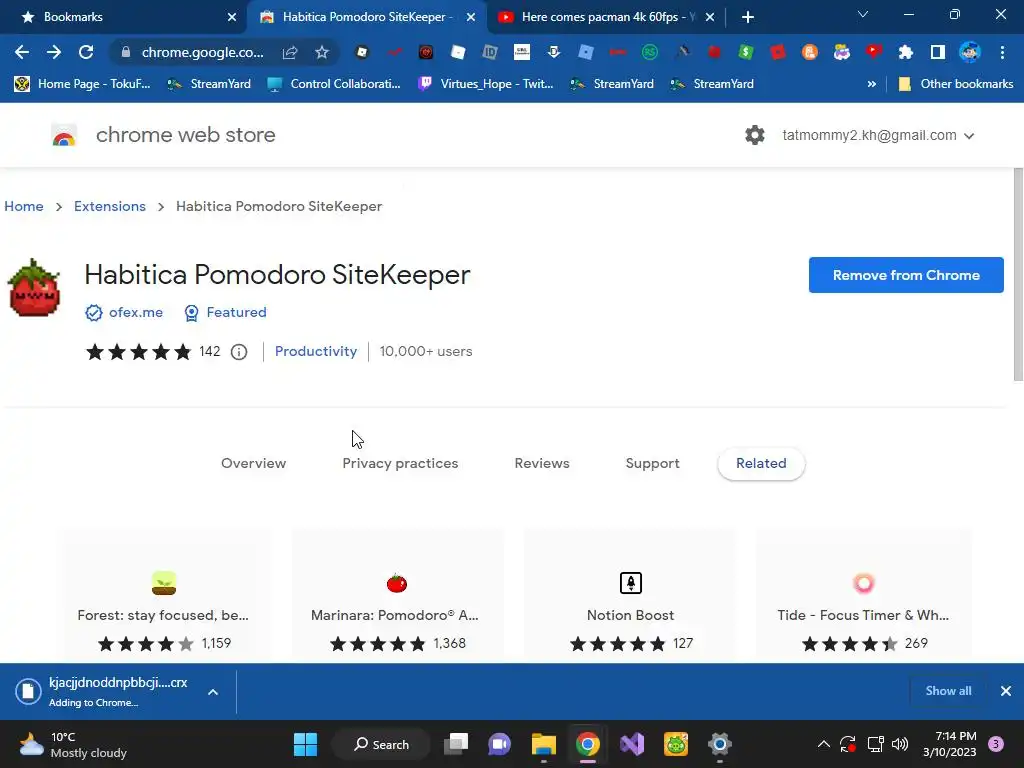
Task: Open the volume speaker tray icon
Action: point(900,744)
